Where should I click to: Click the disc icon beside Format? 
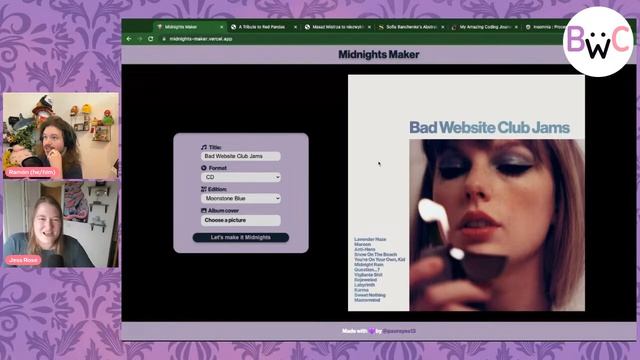[x=204, y=168]
